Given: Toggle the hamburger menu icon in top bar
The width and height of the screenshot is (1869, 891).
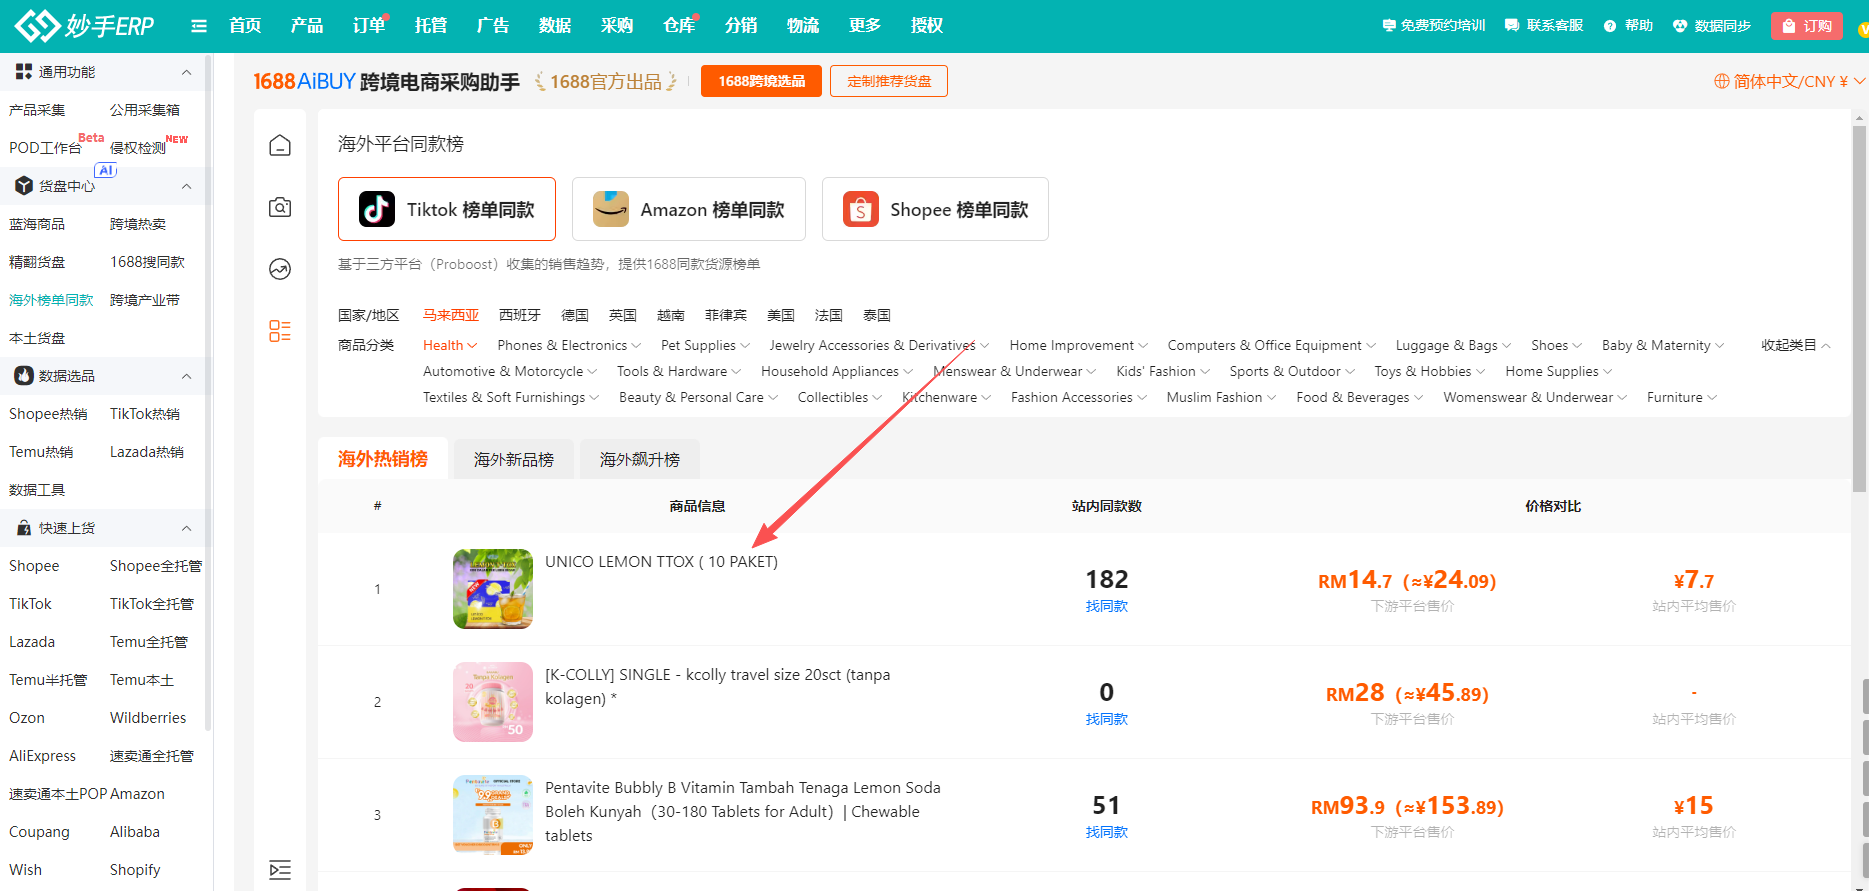Looking at the screenshot, I should (x=199, y=26).
